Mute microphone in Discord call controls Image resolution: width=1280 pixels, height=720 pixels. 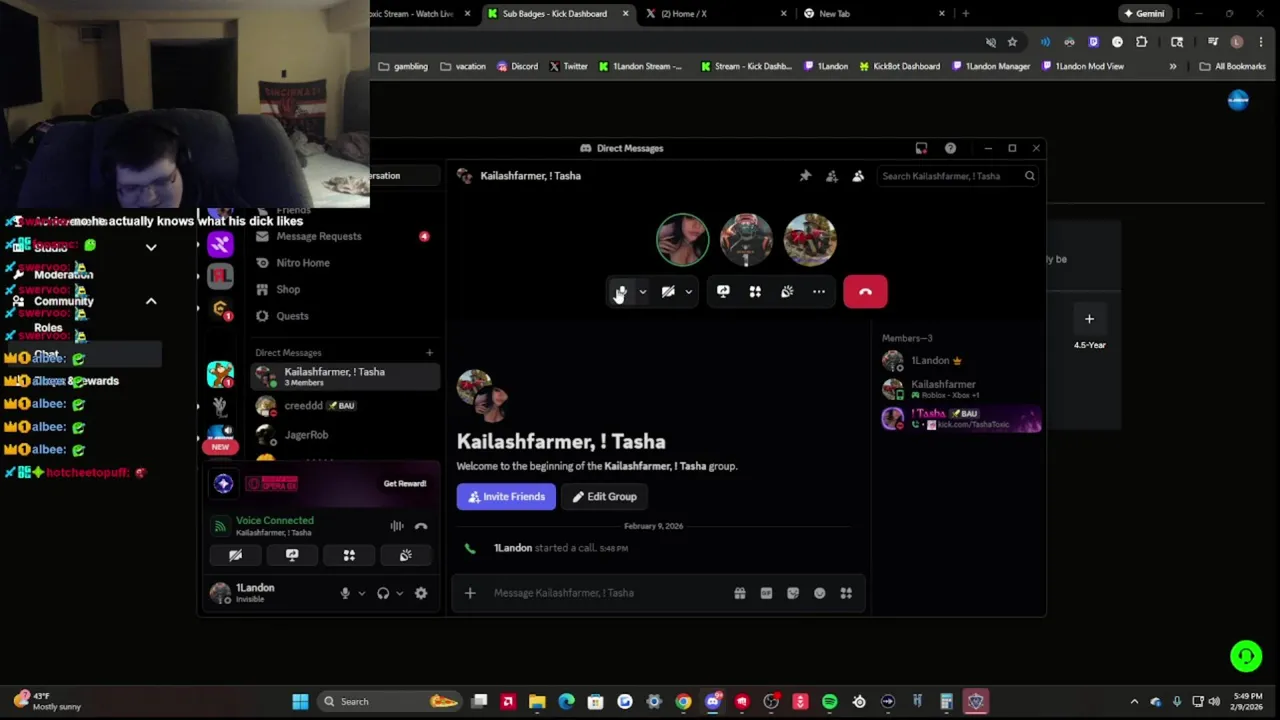(620, 292)
